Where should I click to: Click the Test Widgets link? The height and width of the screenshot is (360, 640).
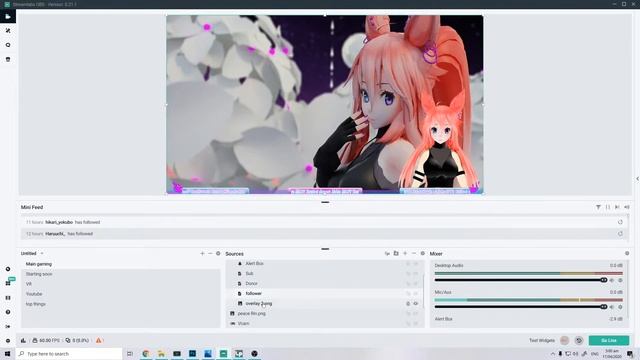tap(542, 340)
